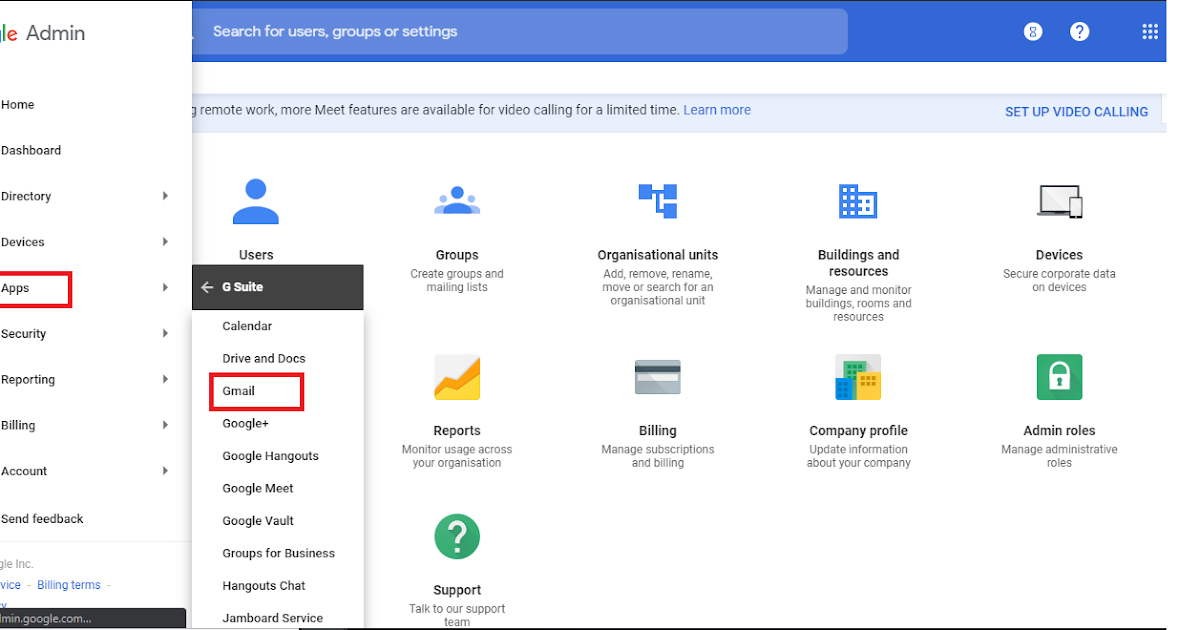Image resolution: width=1200 pixels, height=630 pixels.
Task: Expand the Security submenu arrow
Action: 165,334
